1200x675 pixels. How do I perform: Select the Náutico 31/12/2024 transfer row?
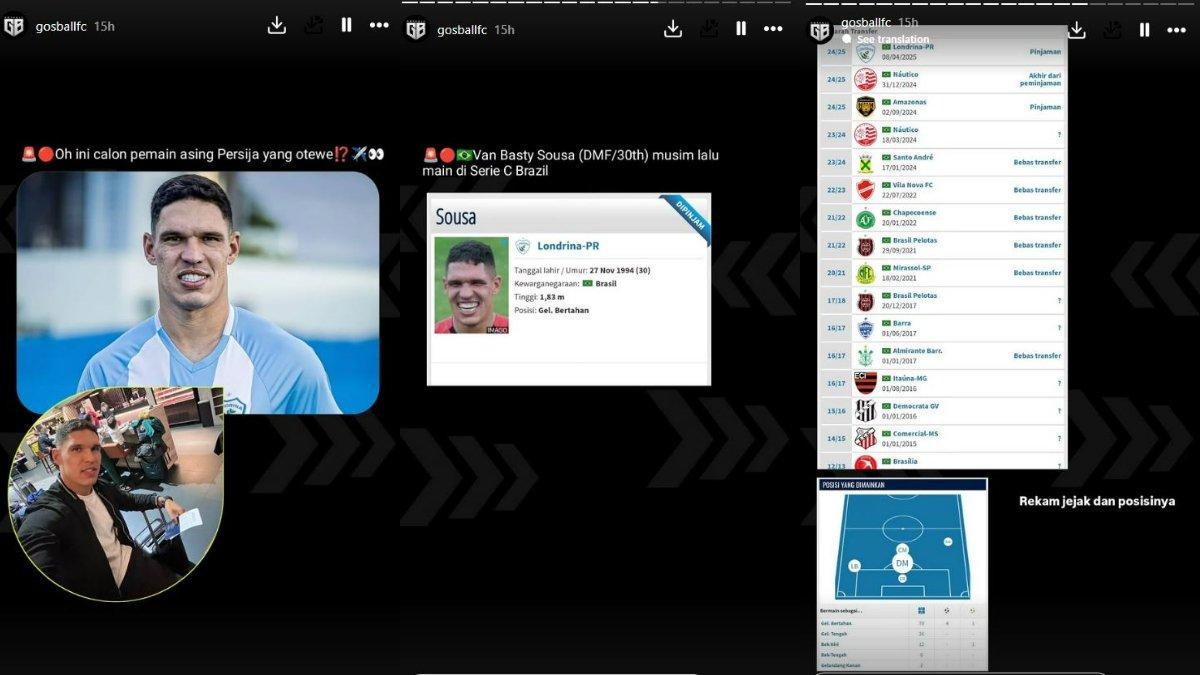click(x=942, y=79)
